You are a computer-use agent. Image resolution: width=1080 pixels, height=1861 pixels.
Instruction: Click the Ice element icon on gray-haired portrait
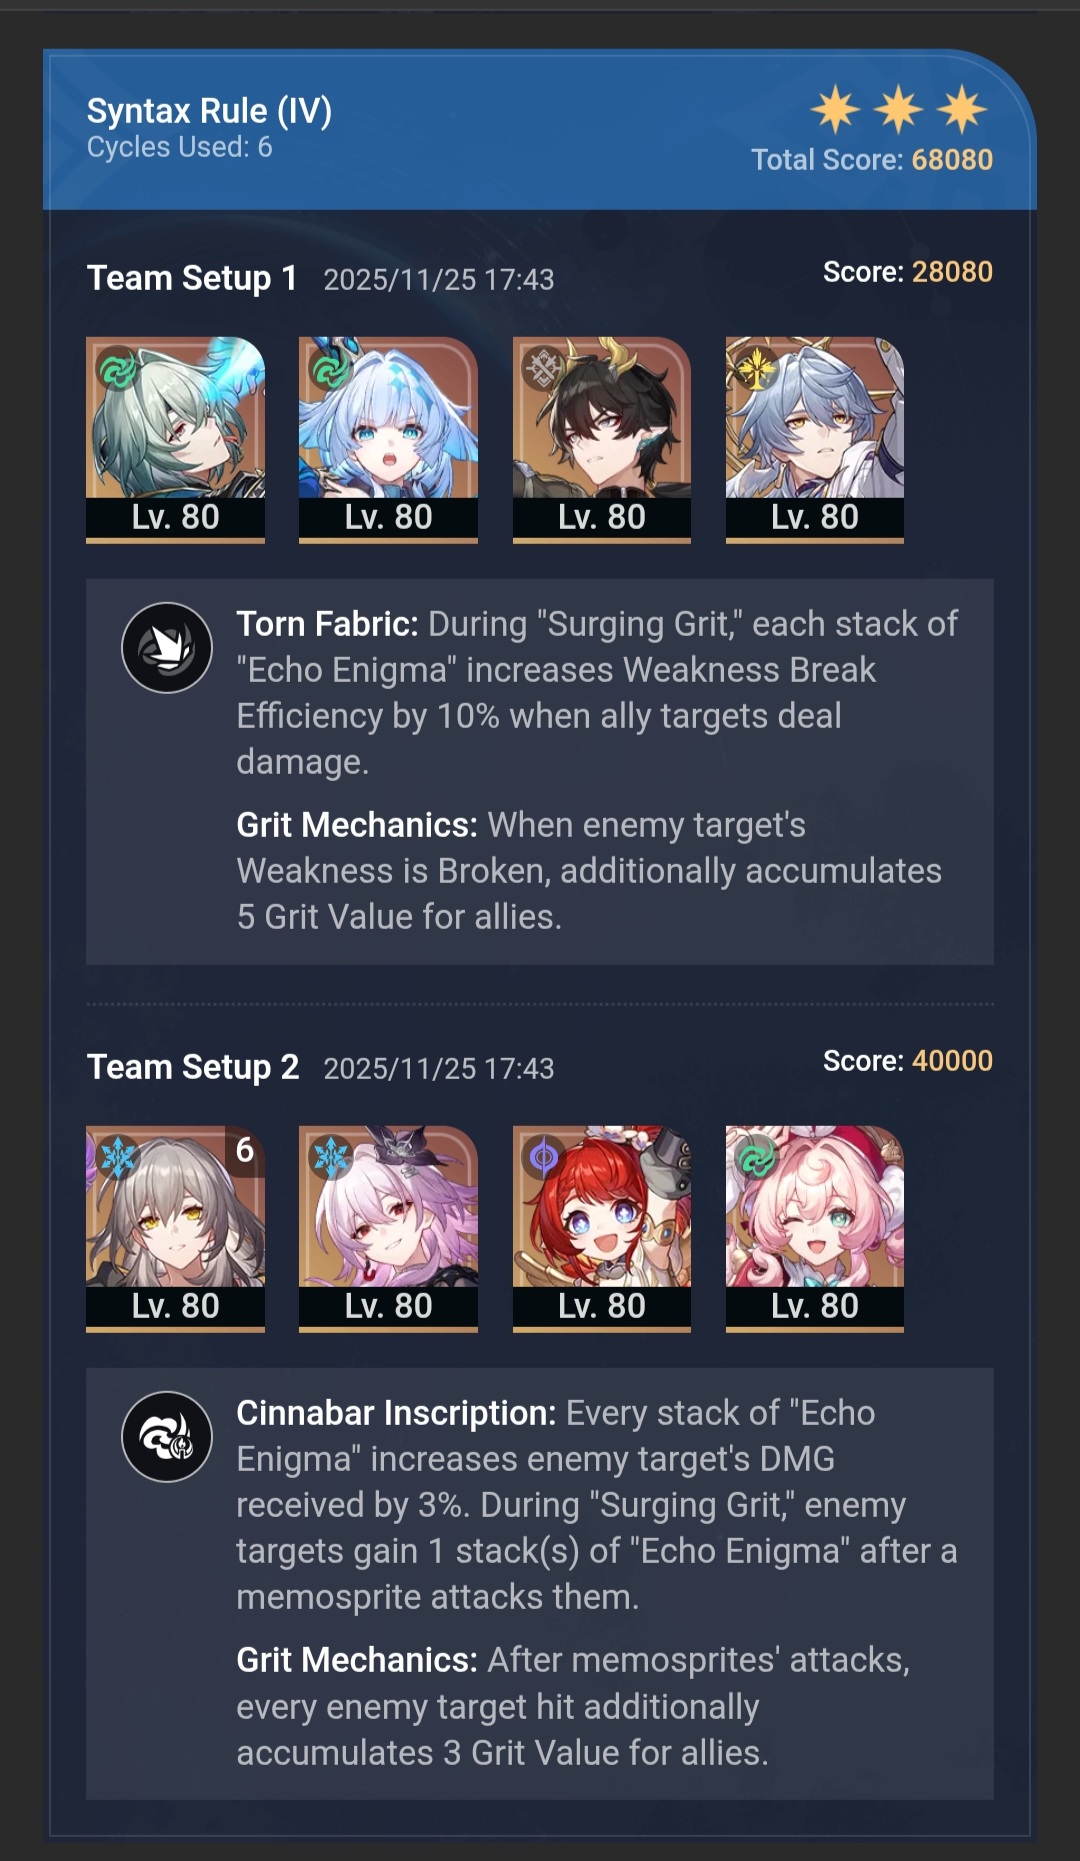118,1158
